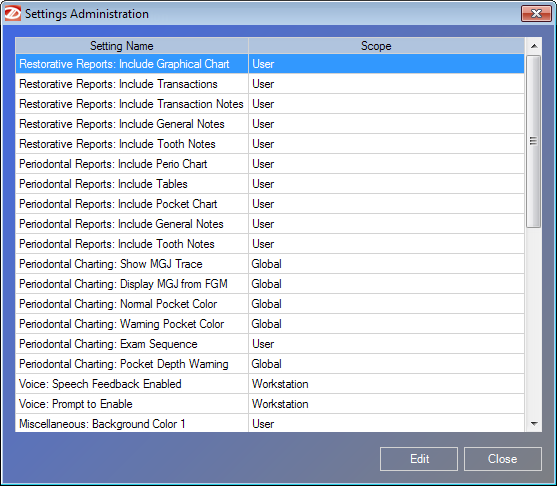This screenshot has width=557, height=486.
Task: Select Voice: Speech Feedback Enabled row
Action: click(270, 384)
